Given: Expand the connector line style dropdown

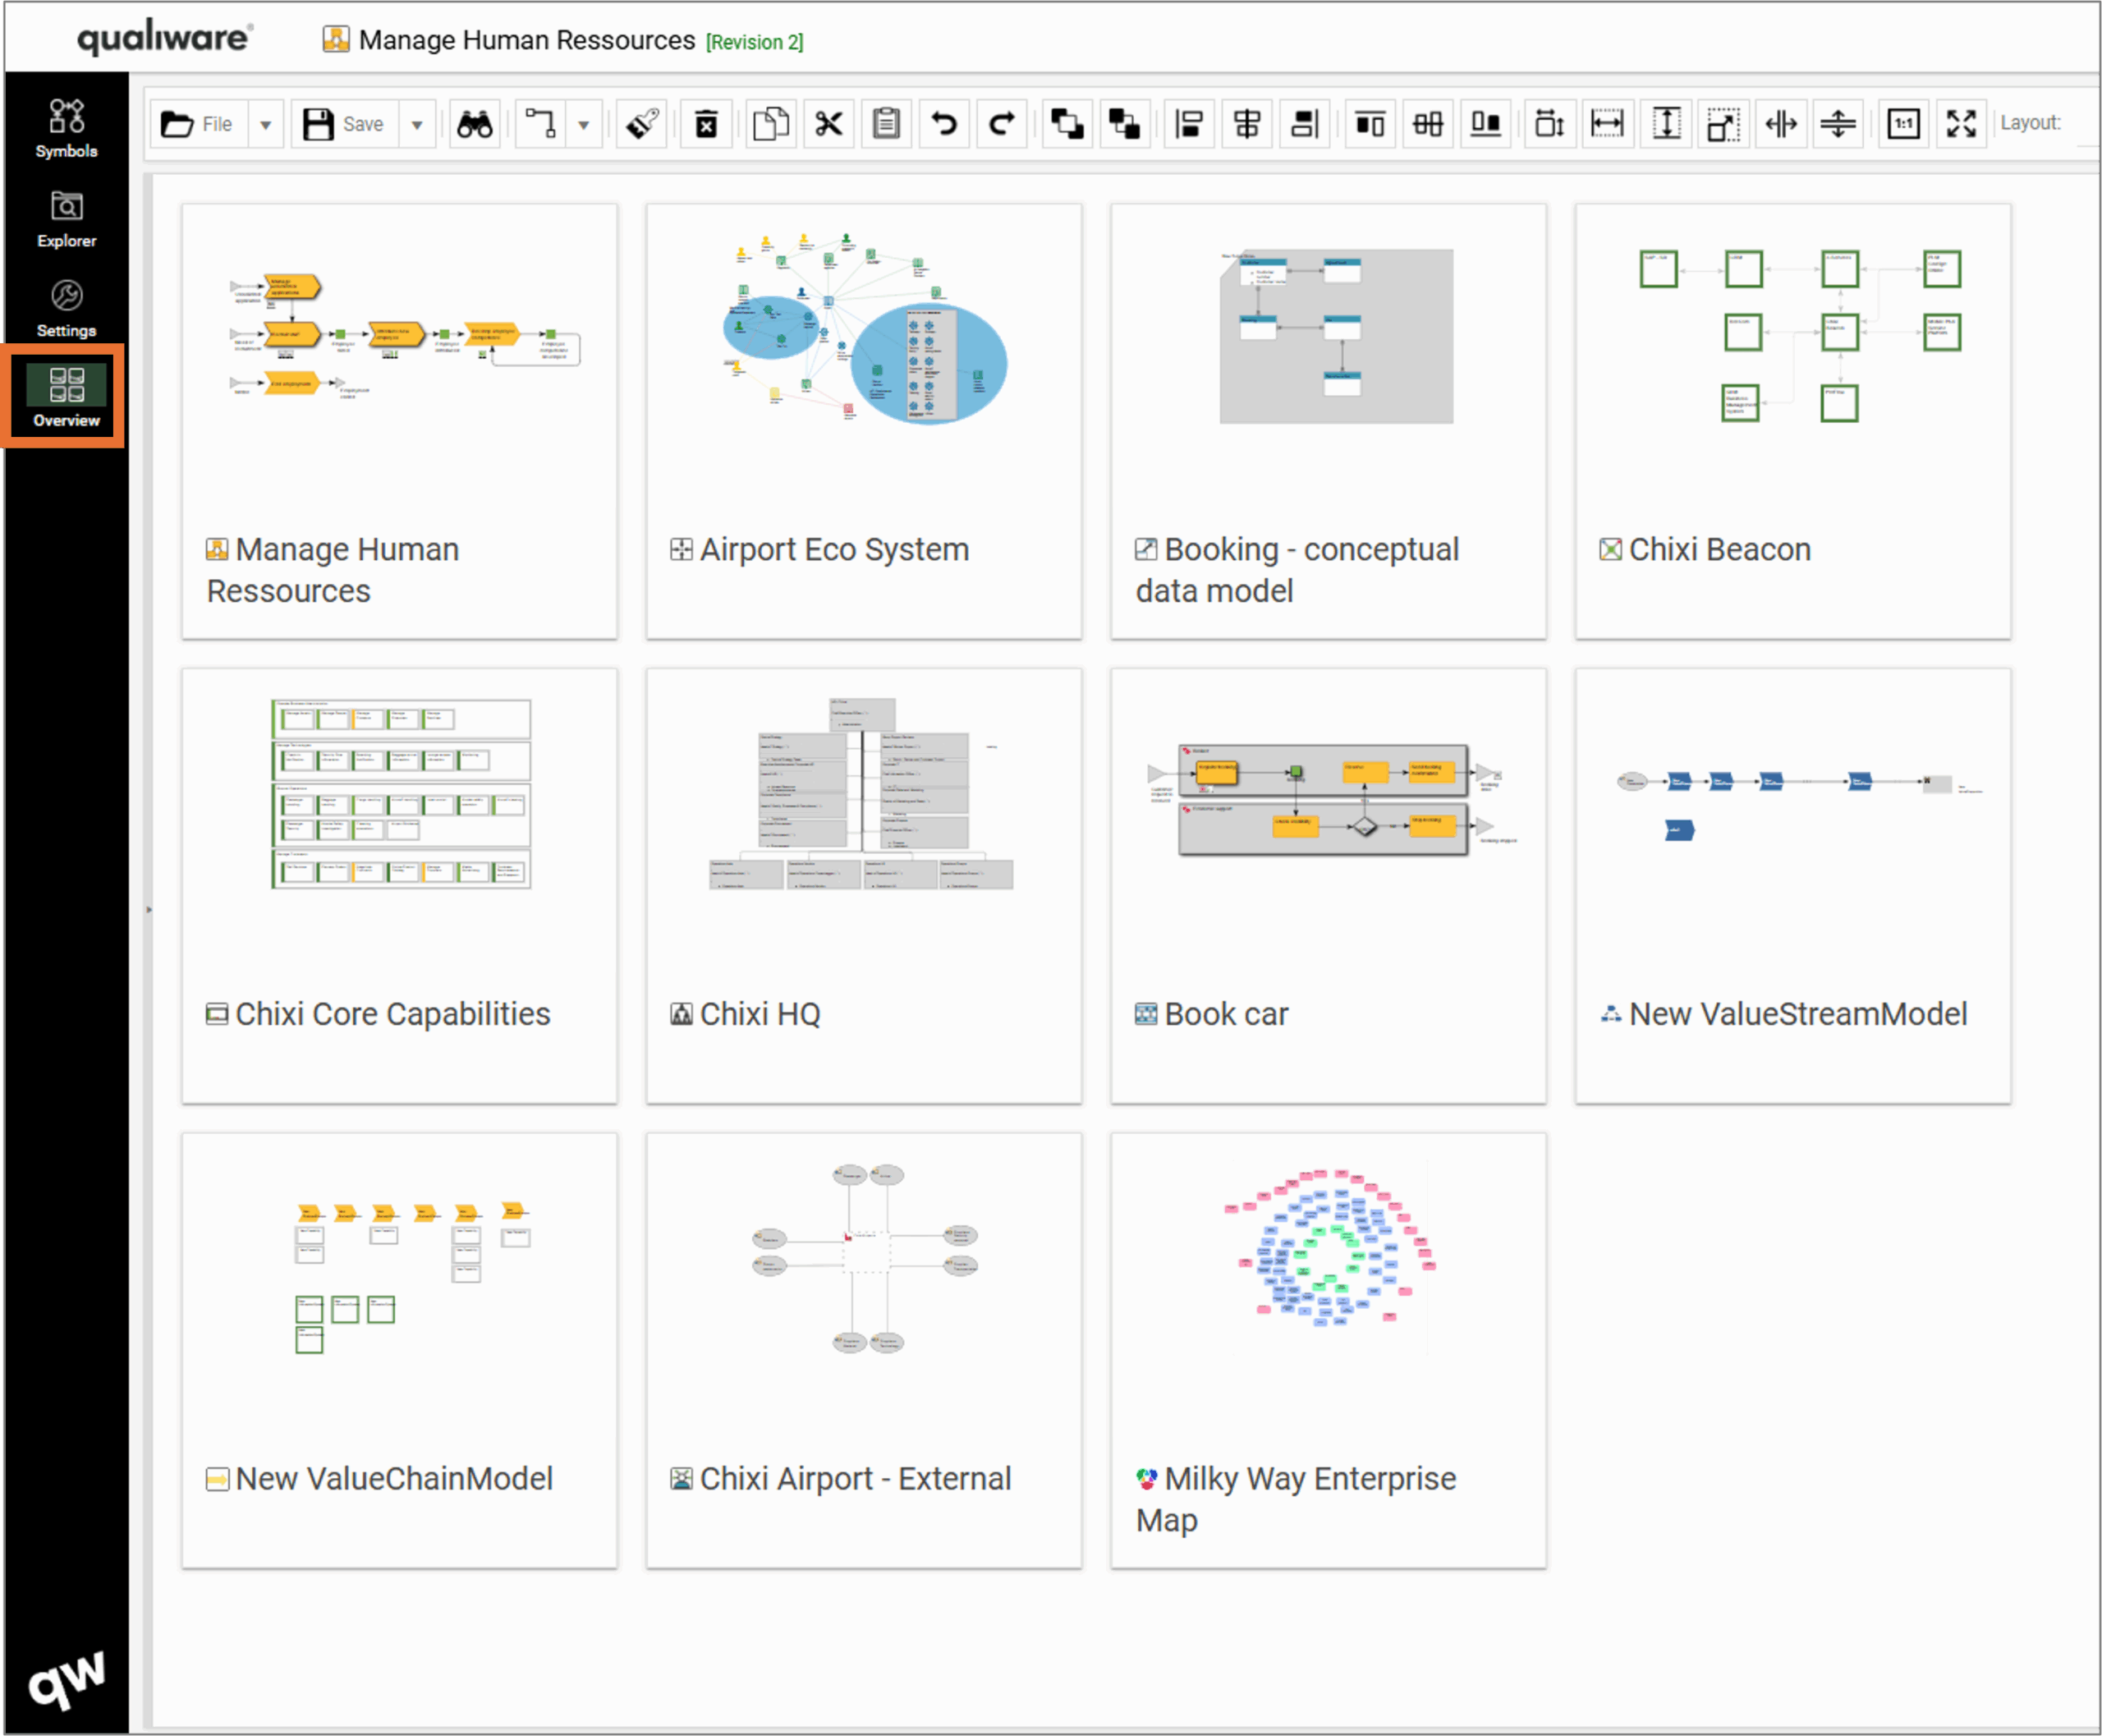Looking at the screenshot, I should [585, 123].
